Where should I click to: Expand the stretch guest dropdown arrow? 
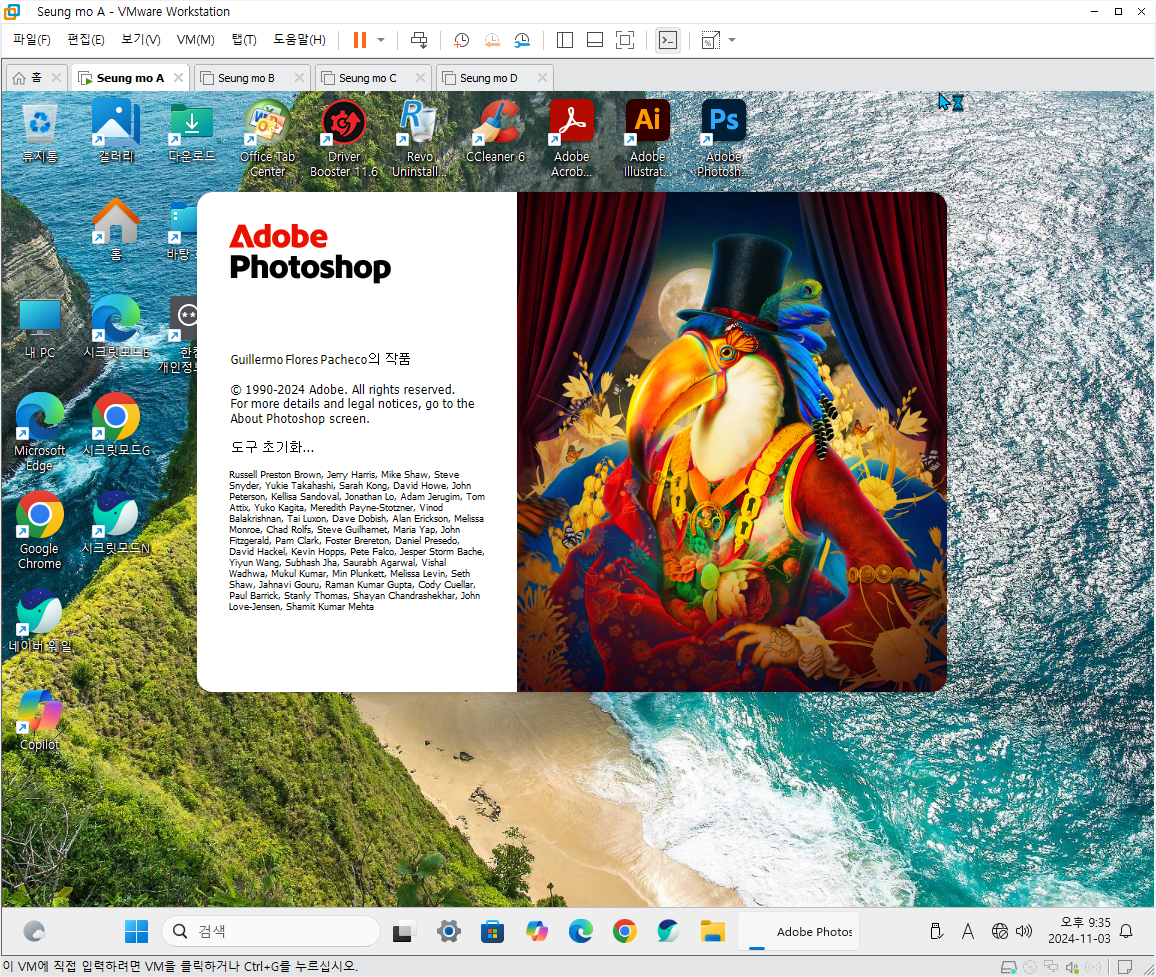pyautogui.click(x=732, y=40)
